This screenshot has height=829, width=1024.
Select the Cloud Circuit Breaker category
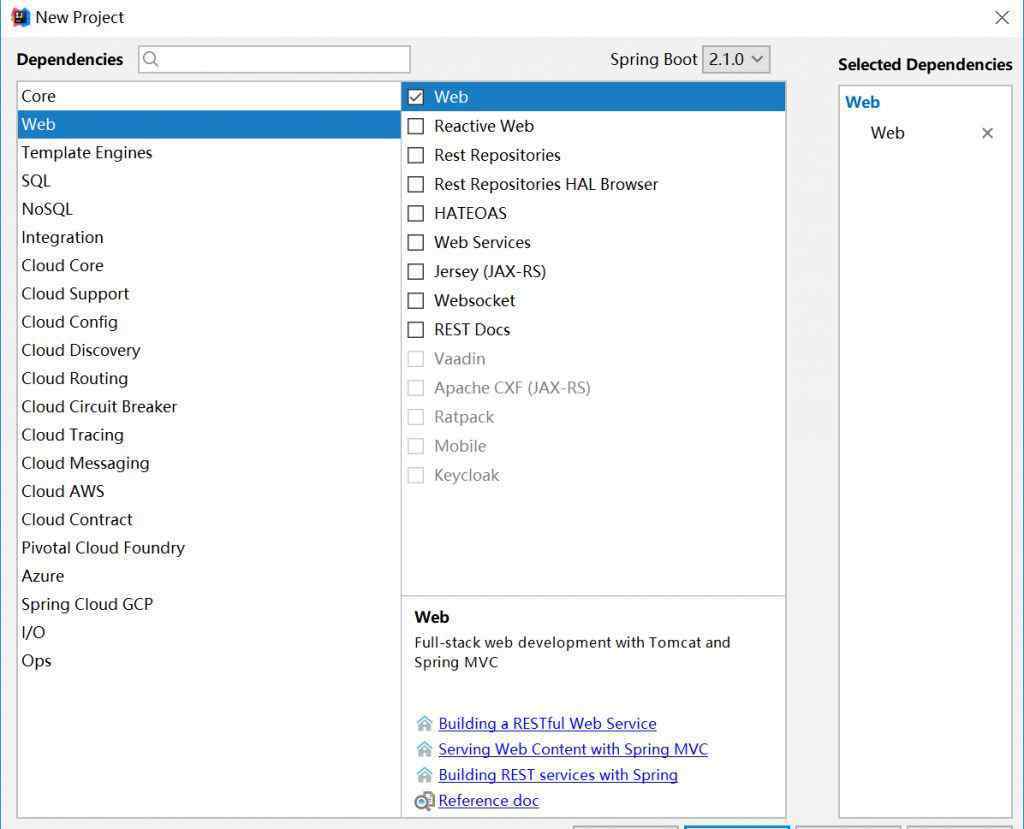click(209, 406)
